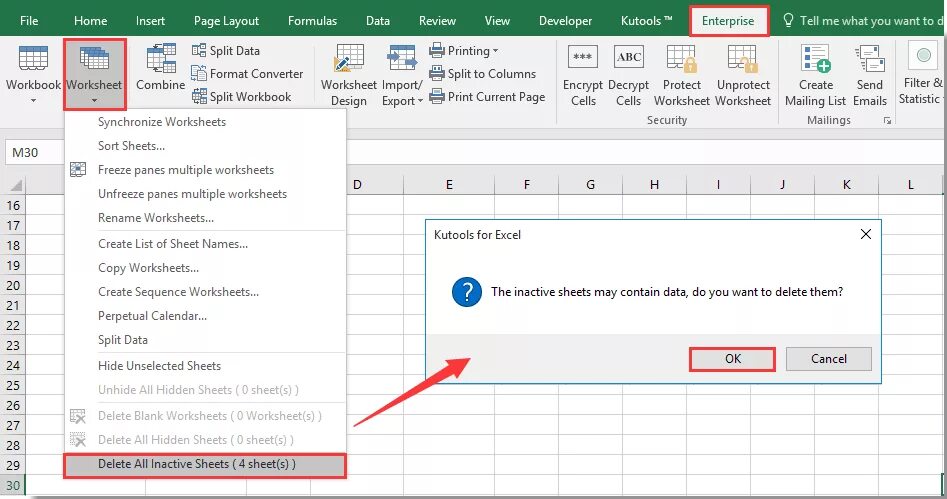
Task: Switch to the Page Layout tab
Action: point(226,21)
